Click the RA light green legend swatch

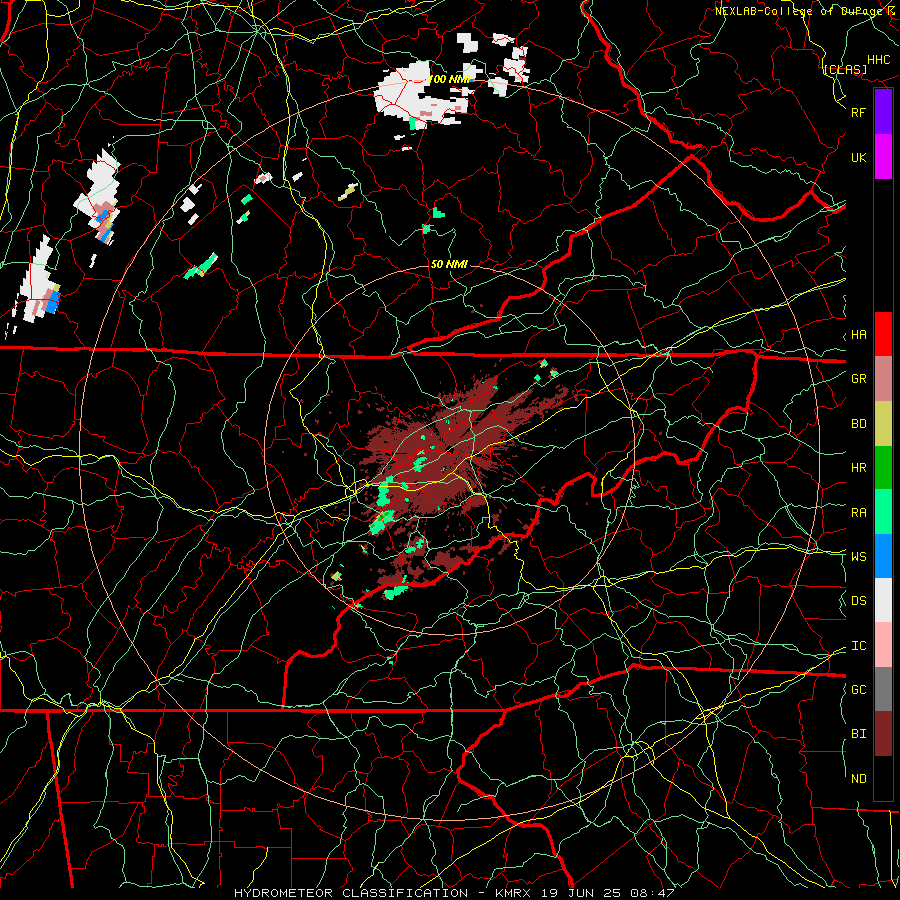(883, 512)
